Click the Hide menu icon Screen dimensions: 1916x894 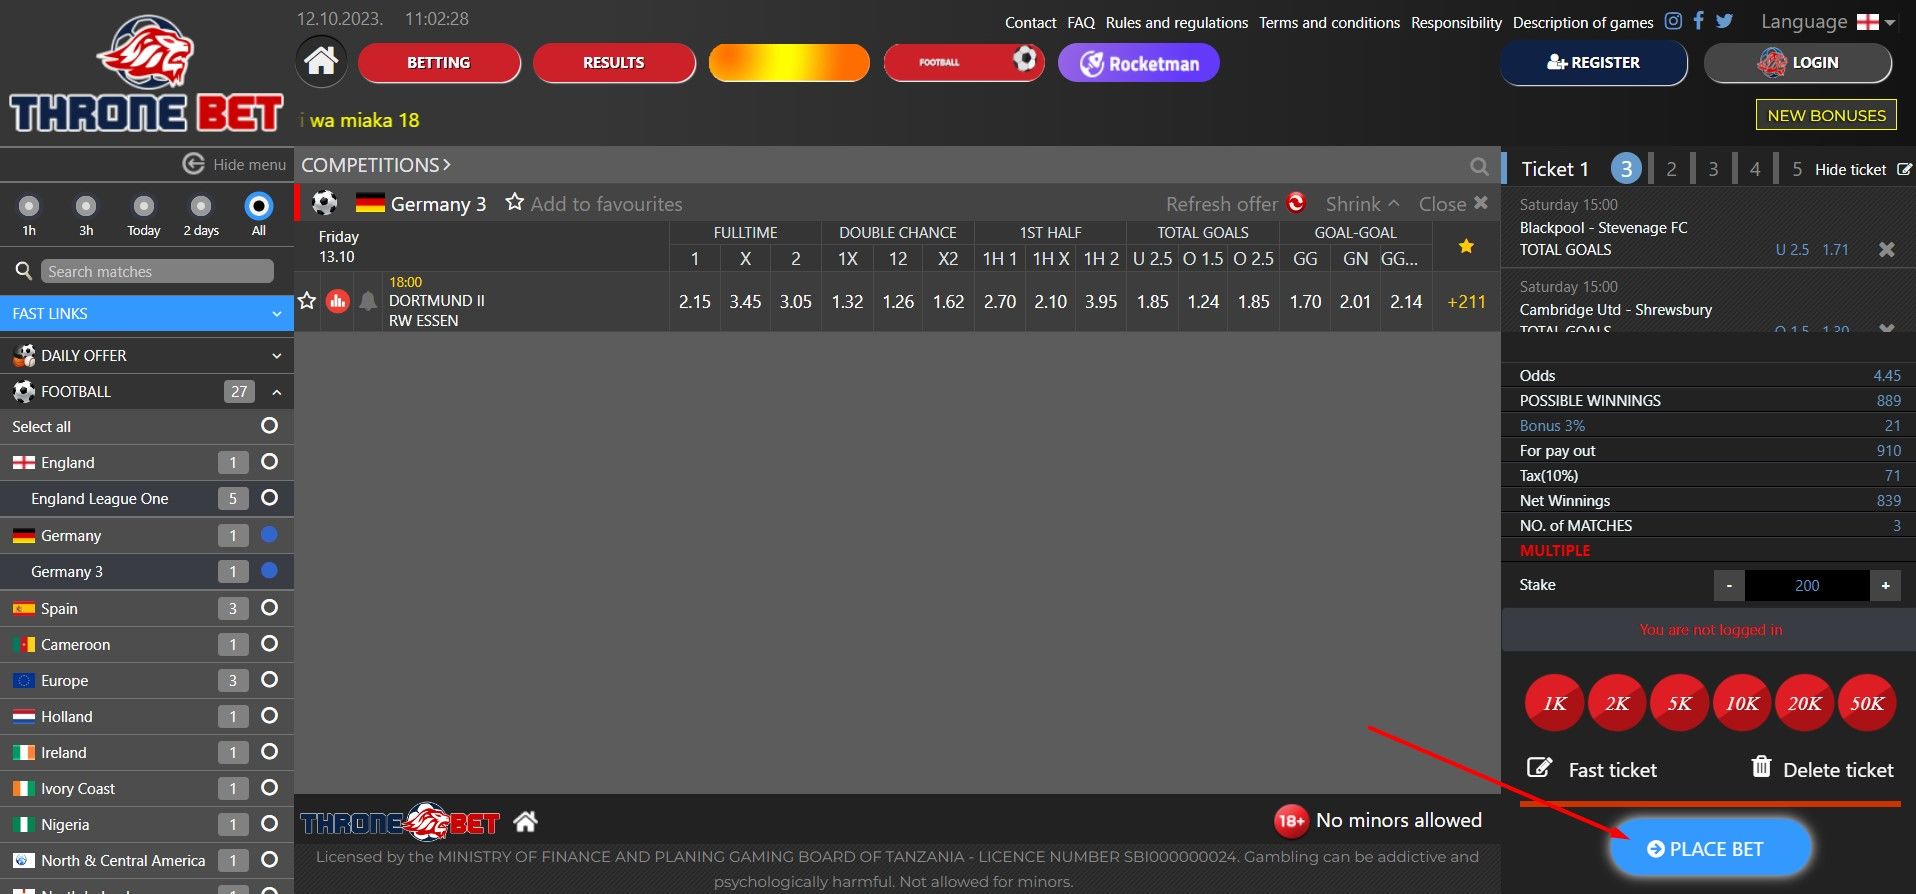[193, 164]
